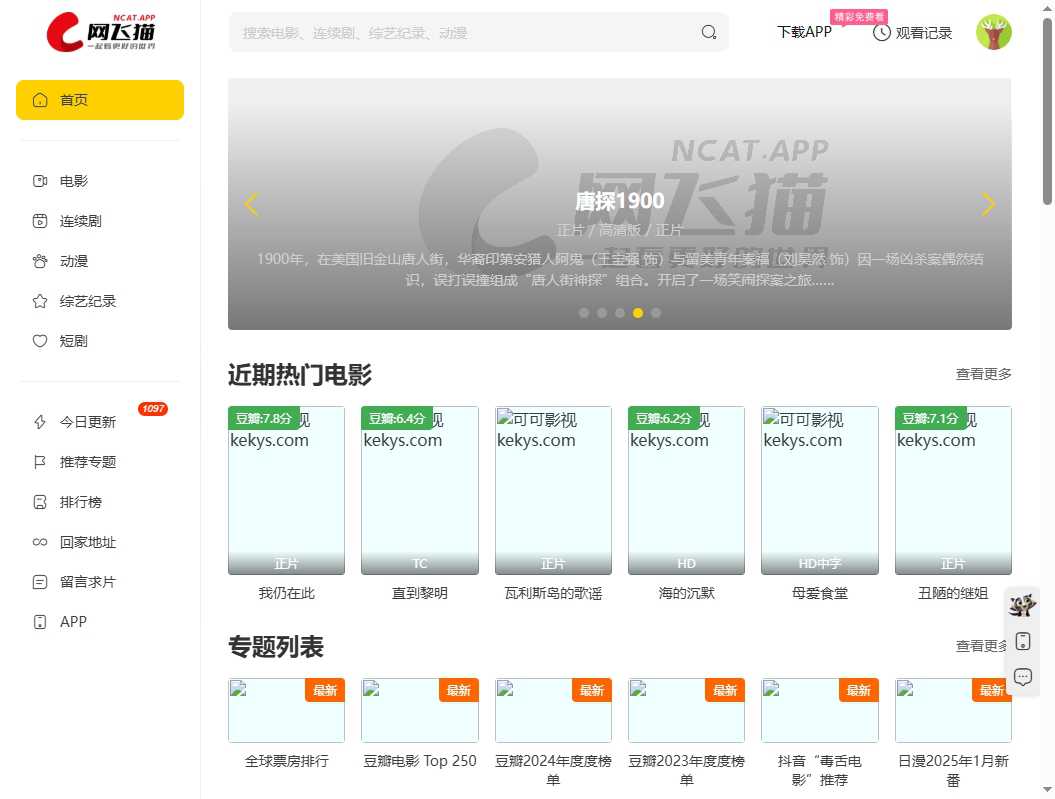Open the 豆瓣电影 Top 250 thumbnail
This screenshot has height=799, width=1055.
coord(419,710)
